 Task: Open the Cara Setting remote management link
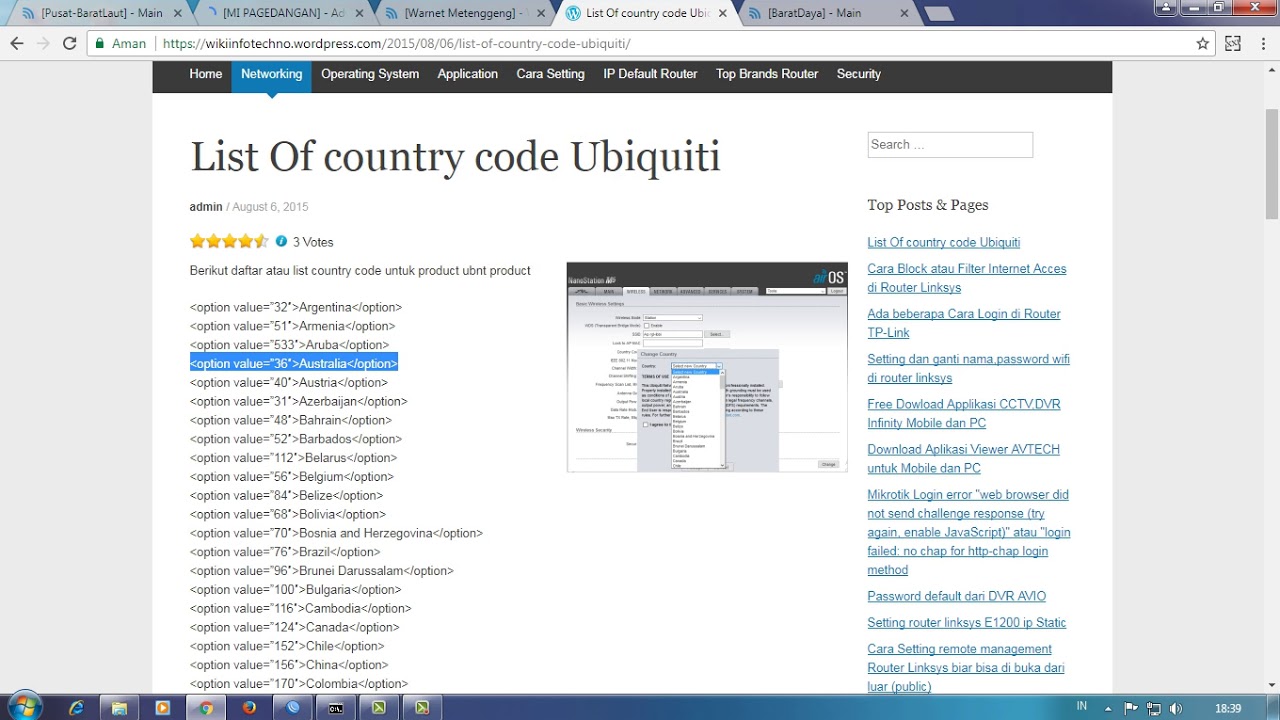[966, 668]
